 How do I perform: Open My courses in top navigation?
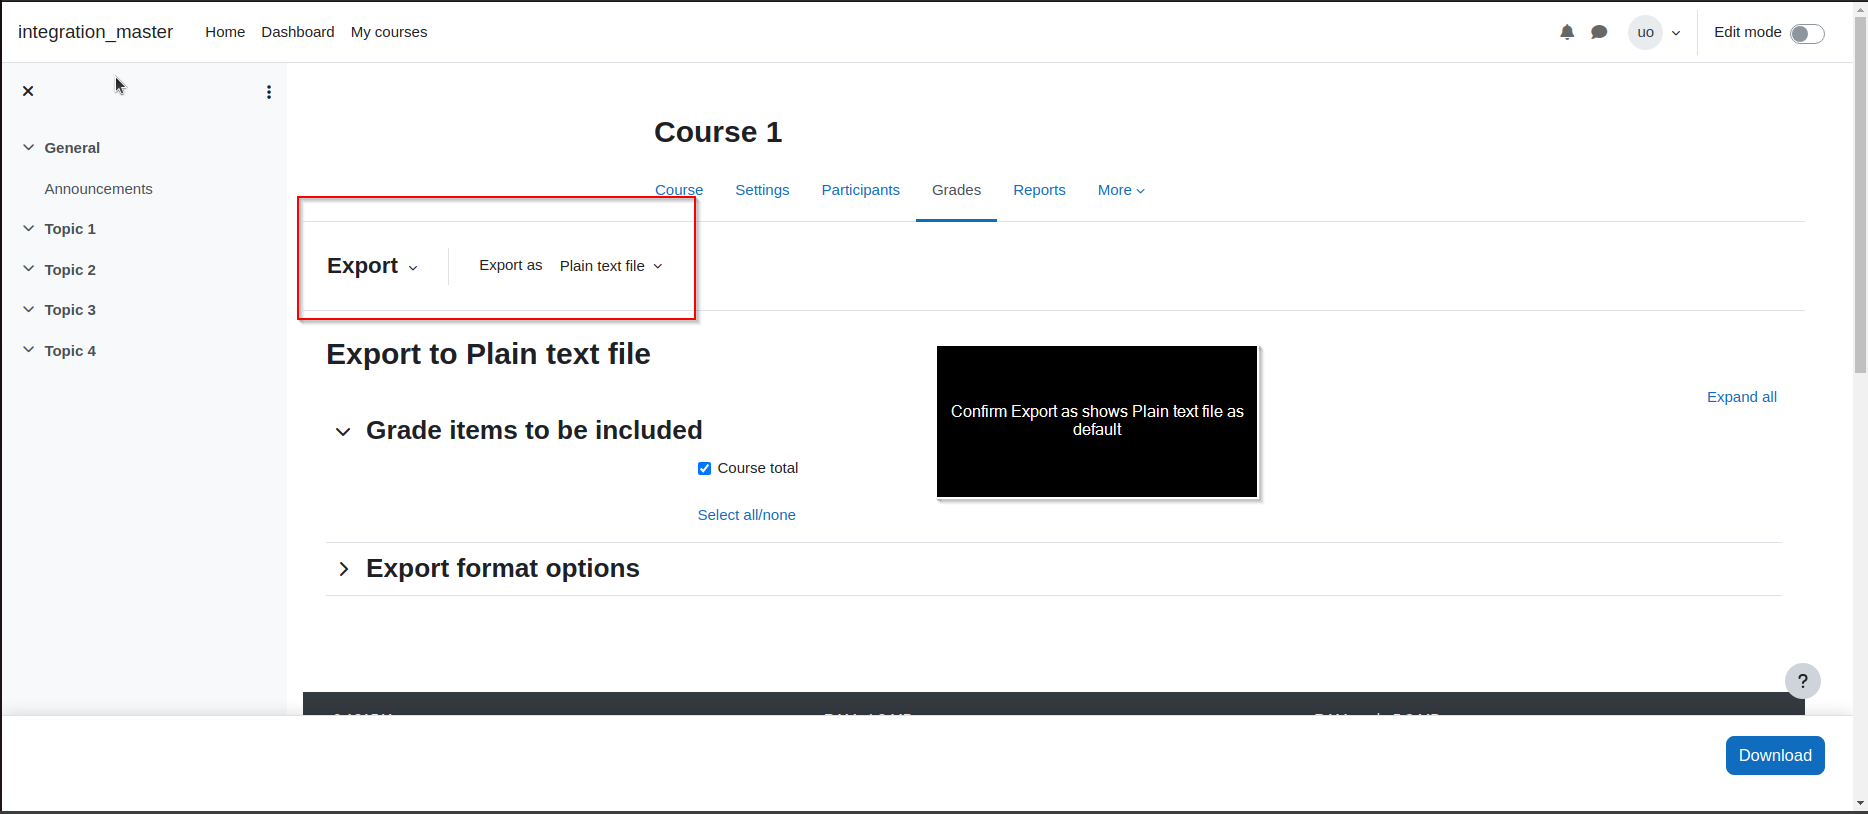pos(389,32)
